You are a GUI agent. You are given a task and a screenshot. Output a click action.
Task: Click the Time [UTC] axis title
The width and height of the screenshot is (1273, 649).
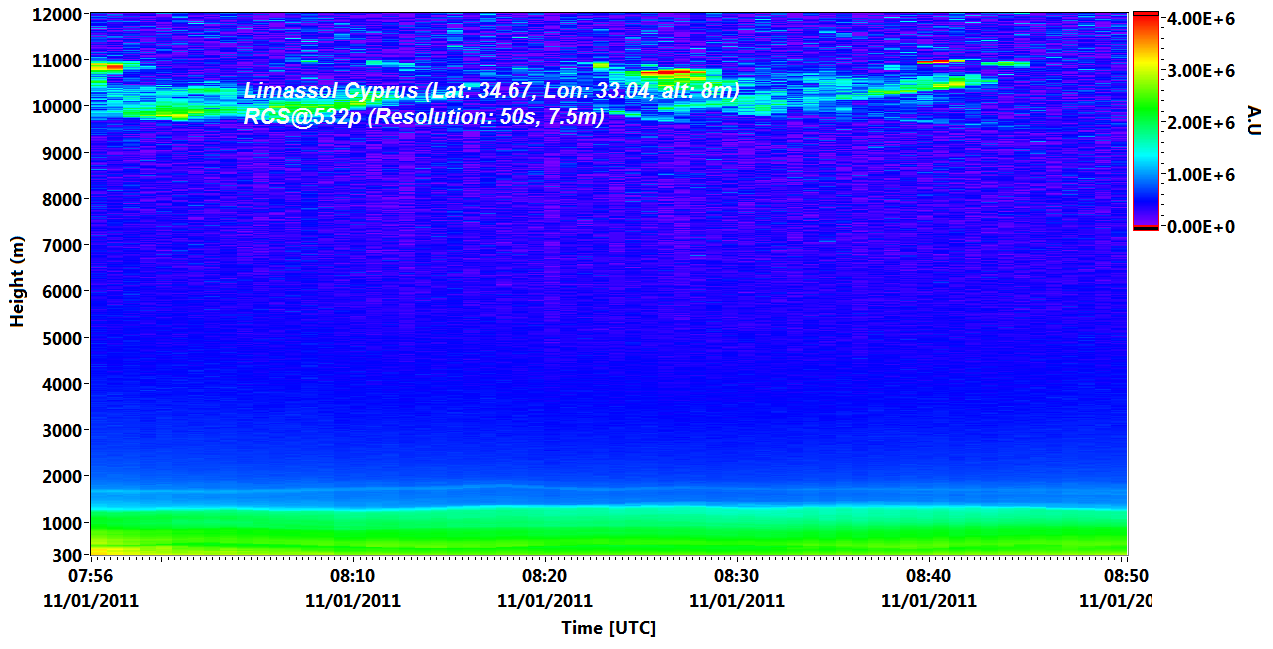click(x=608, y=628)
